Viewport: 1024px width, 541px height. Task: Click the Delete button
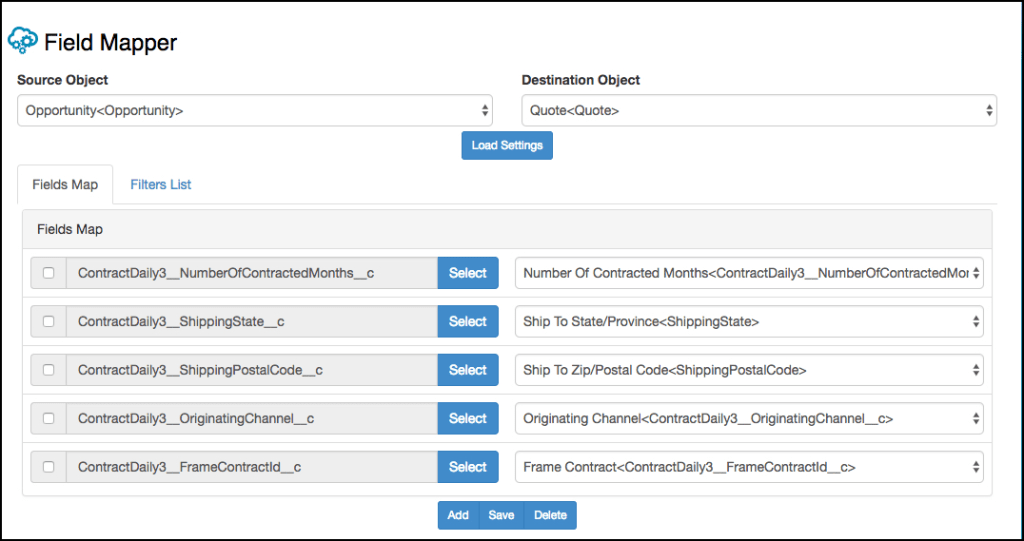[550, 515]
